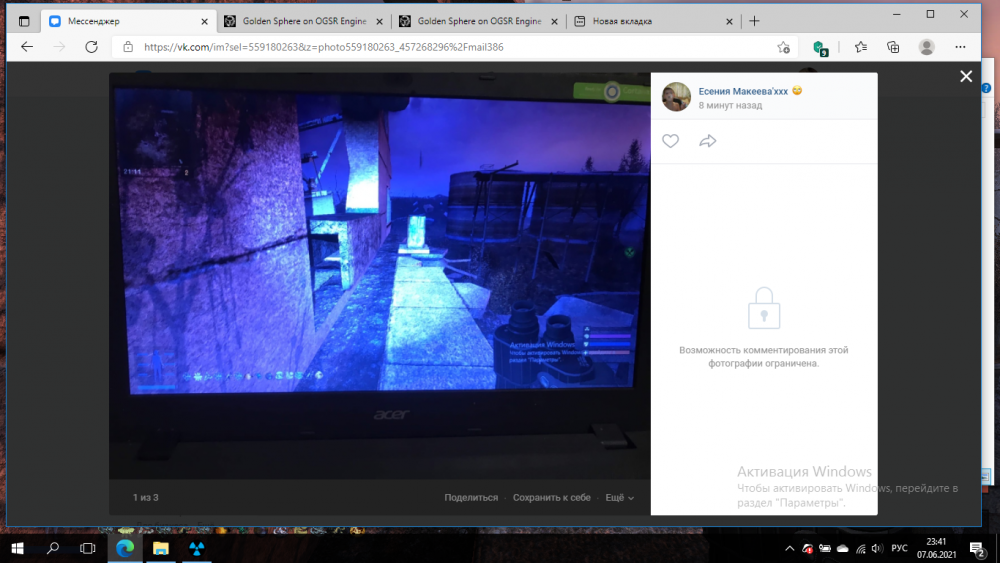
Task: Open the Edge settings three-dot menu
Action: click(x=961, y=47)
